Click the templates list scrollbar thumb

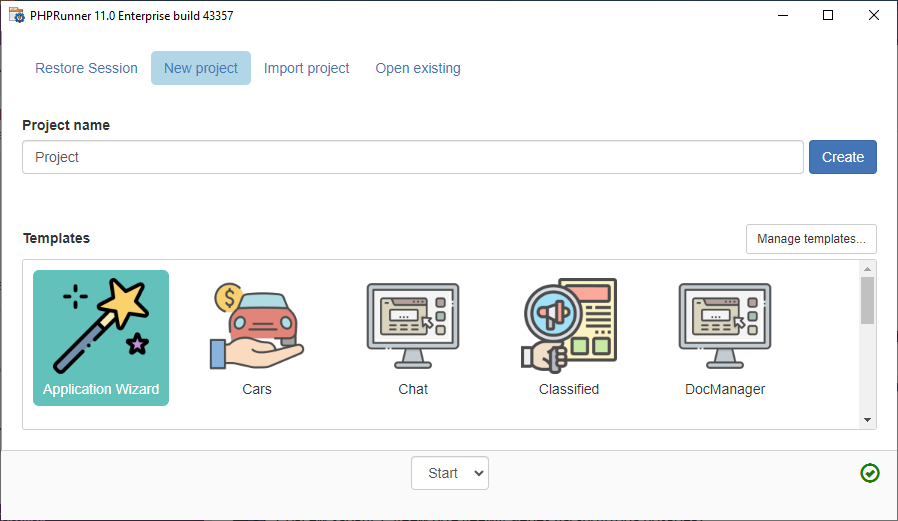(x=867, y=301)
